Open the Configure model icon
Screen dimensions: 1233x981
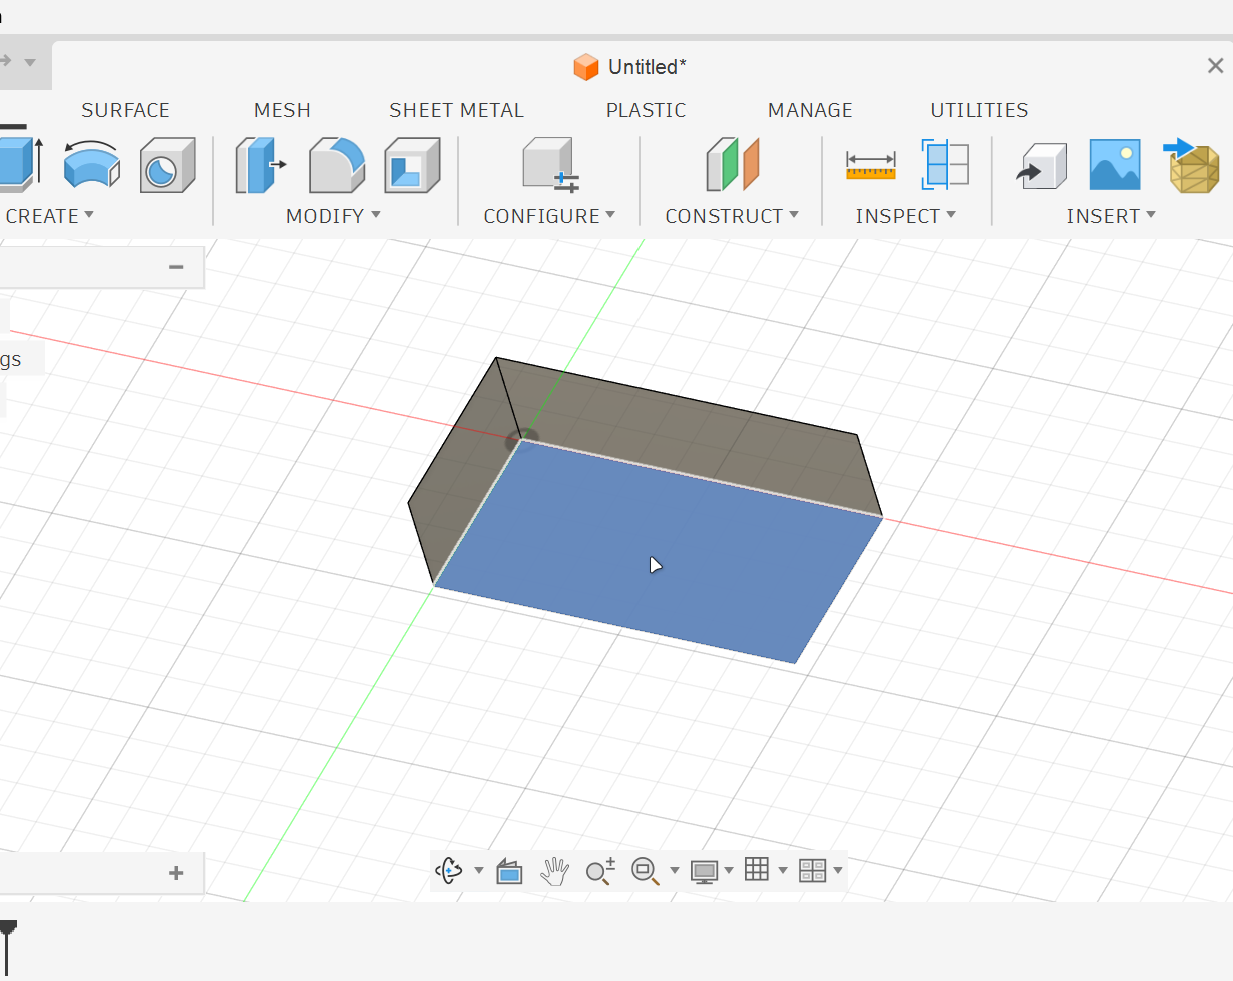[x=550, y=165]
